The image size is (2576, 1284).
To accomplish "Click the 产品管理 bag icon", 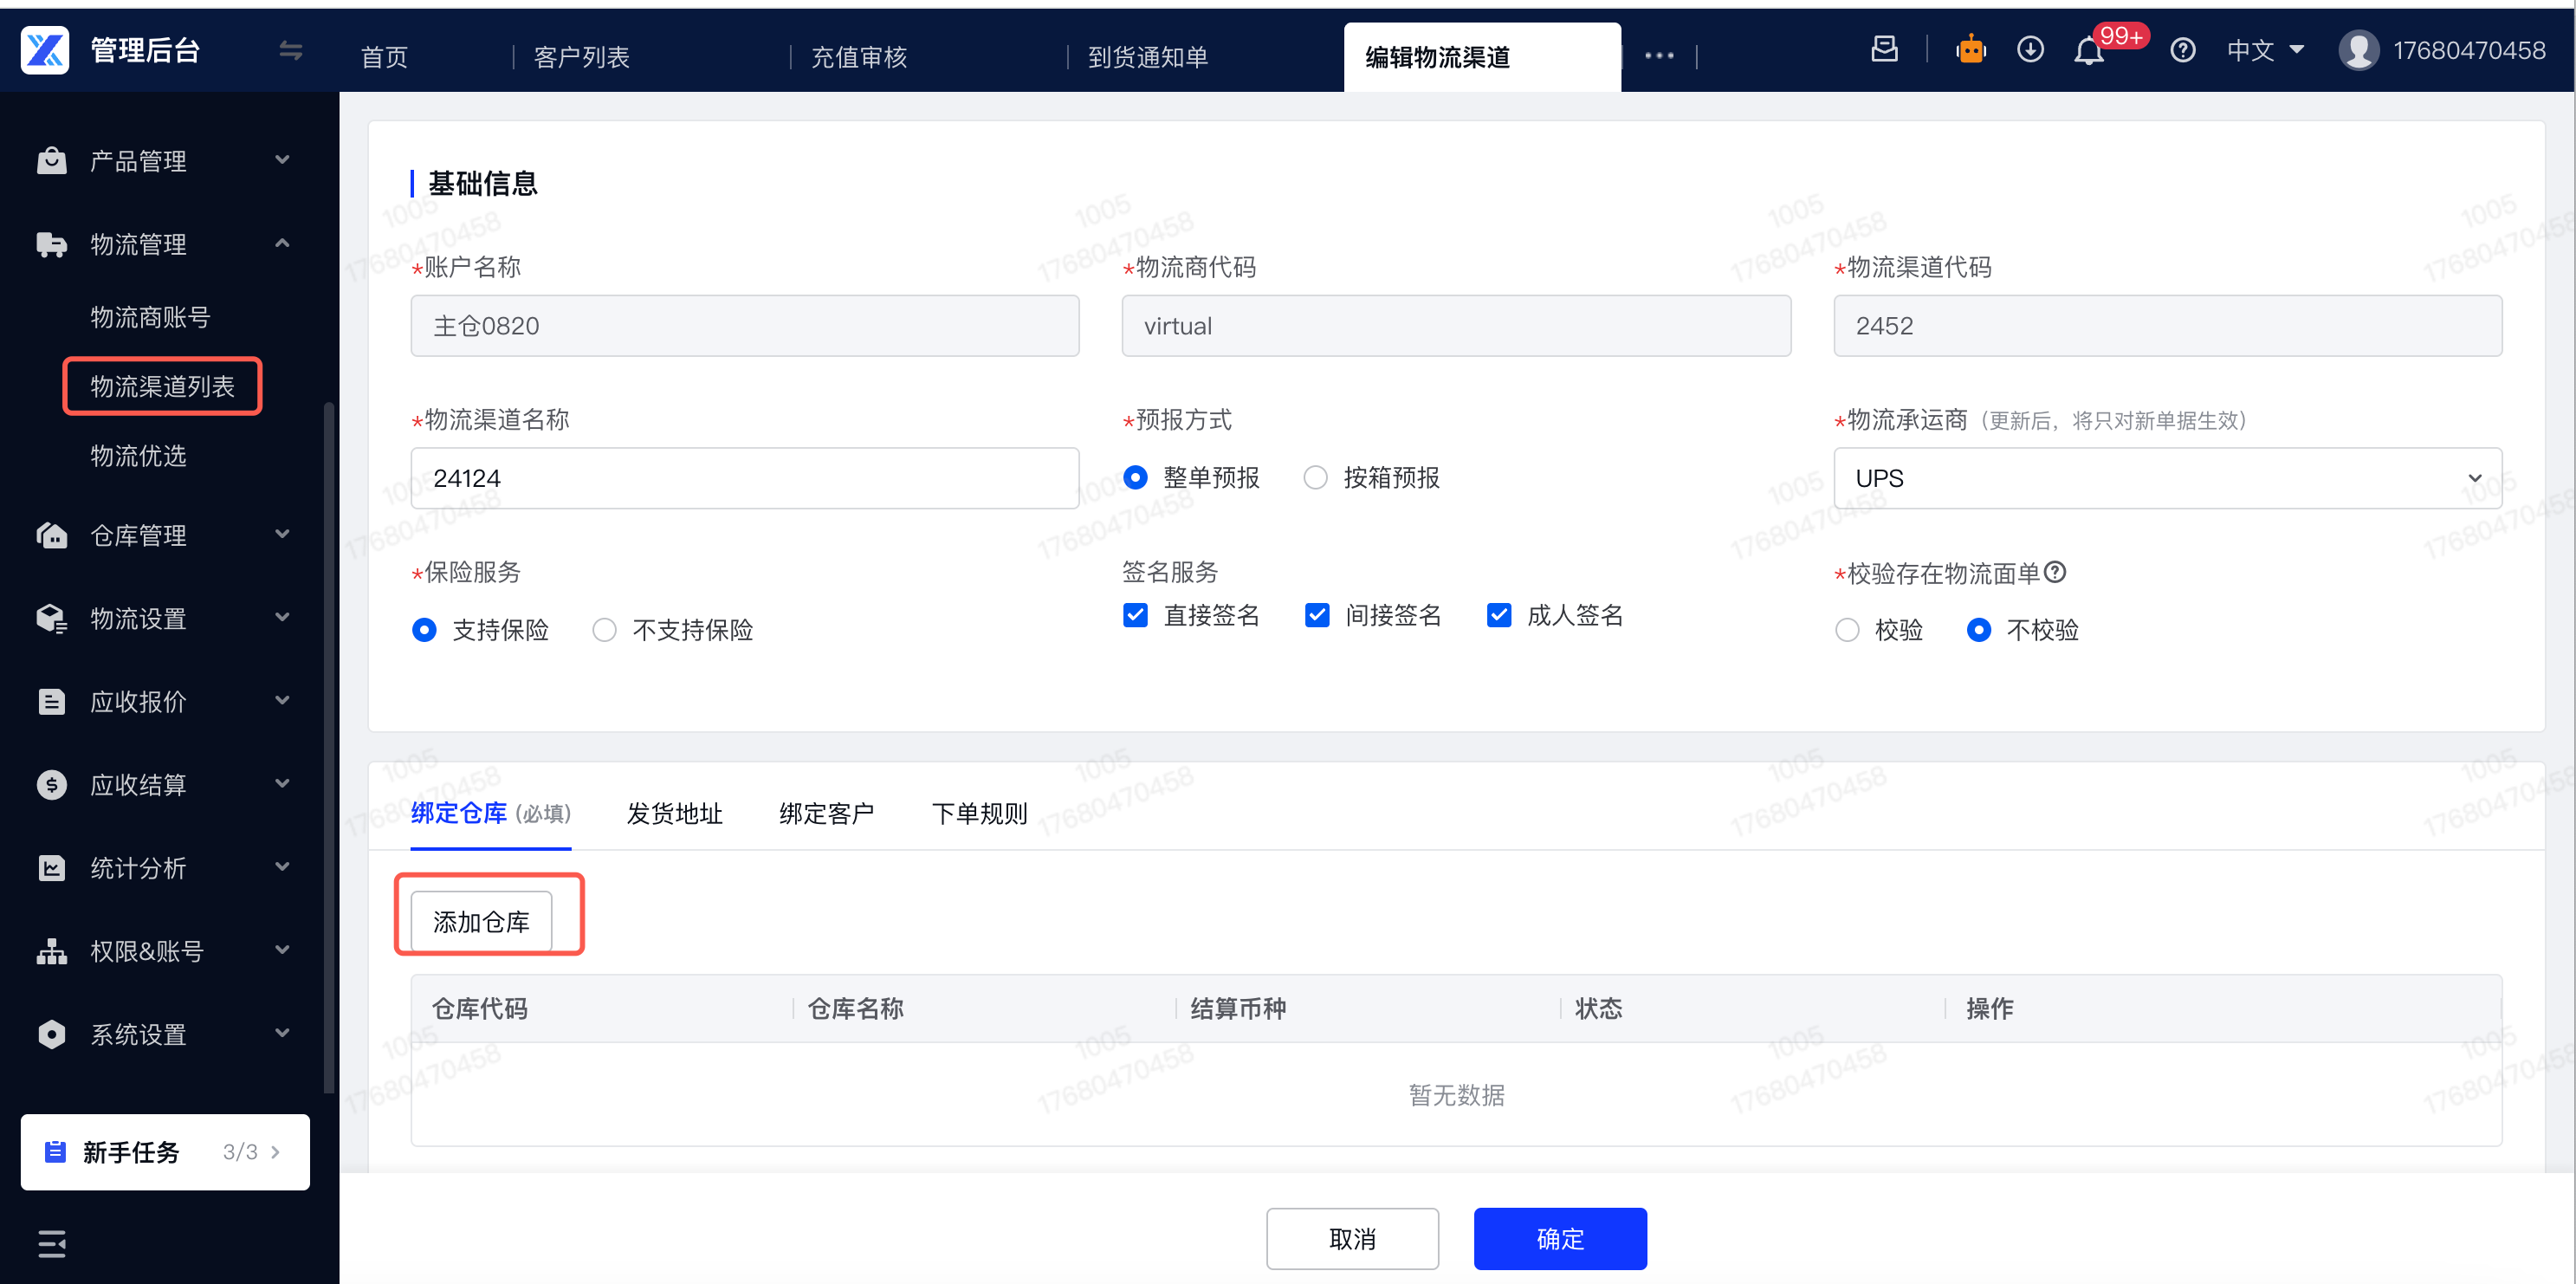I will [x=51, y=161].
